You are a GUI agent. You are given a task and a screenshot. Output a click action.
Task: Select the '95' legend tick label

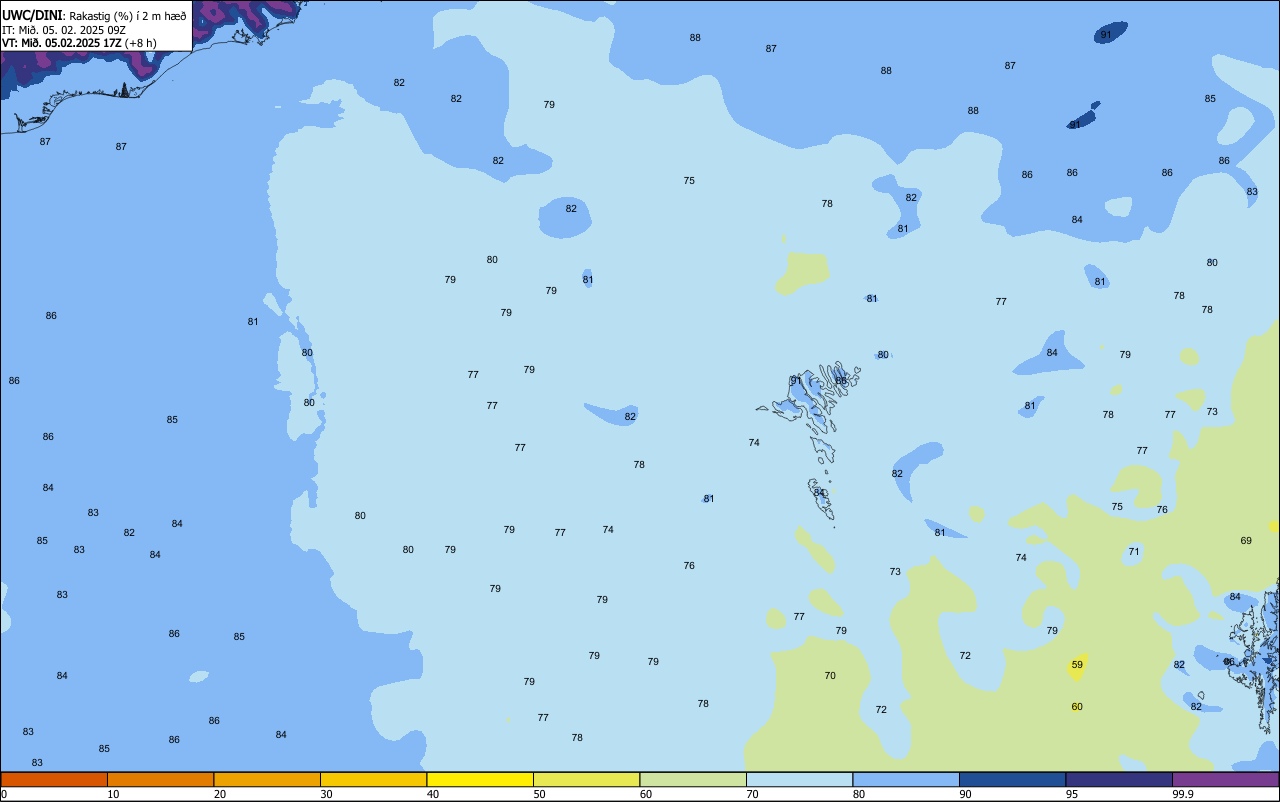(1072, 794)
